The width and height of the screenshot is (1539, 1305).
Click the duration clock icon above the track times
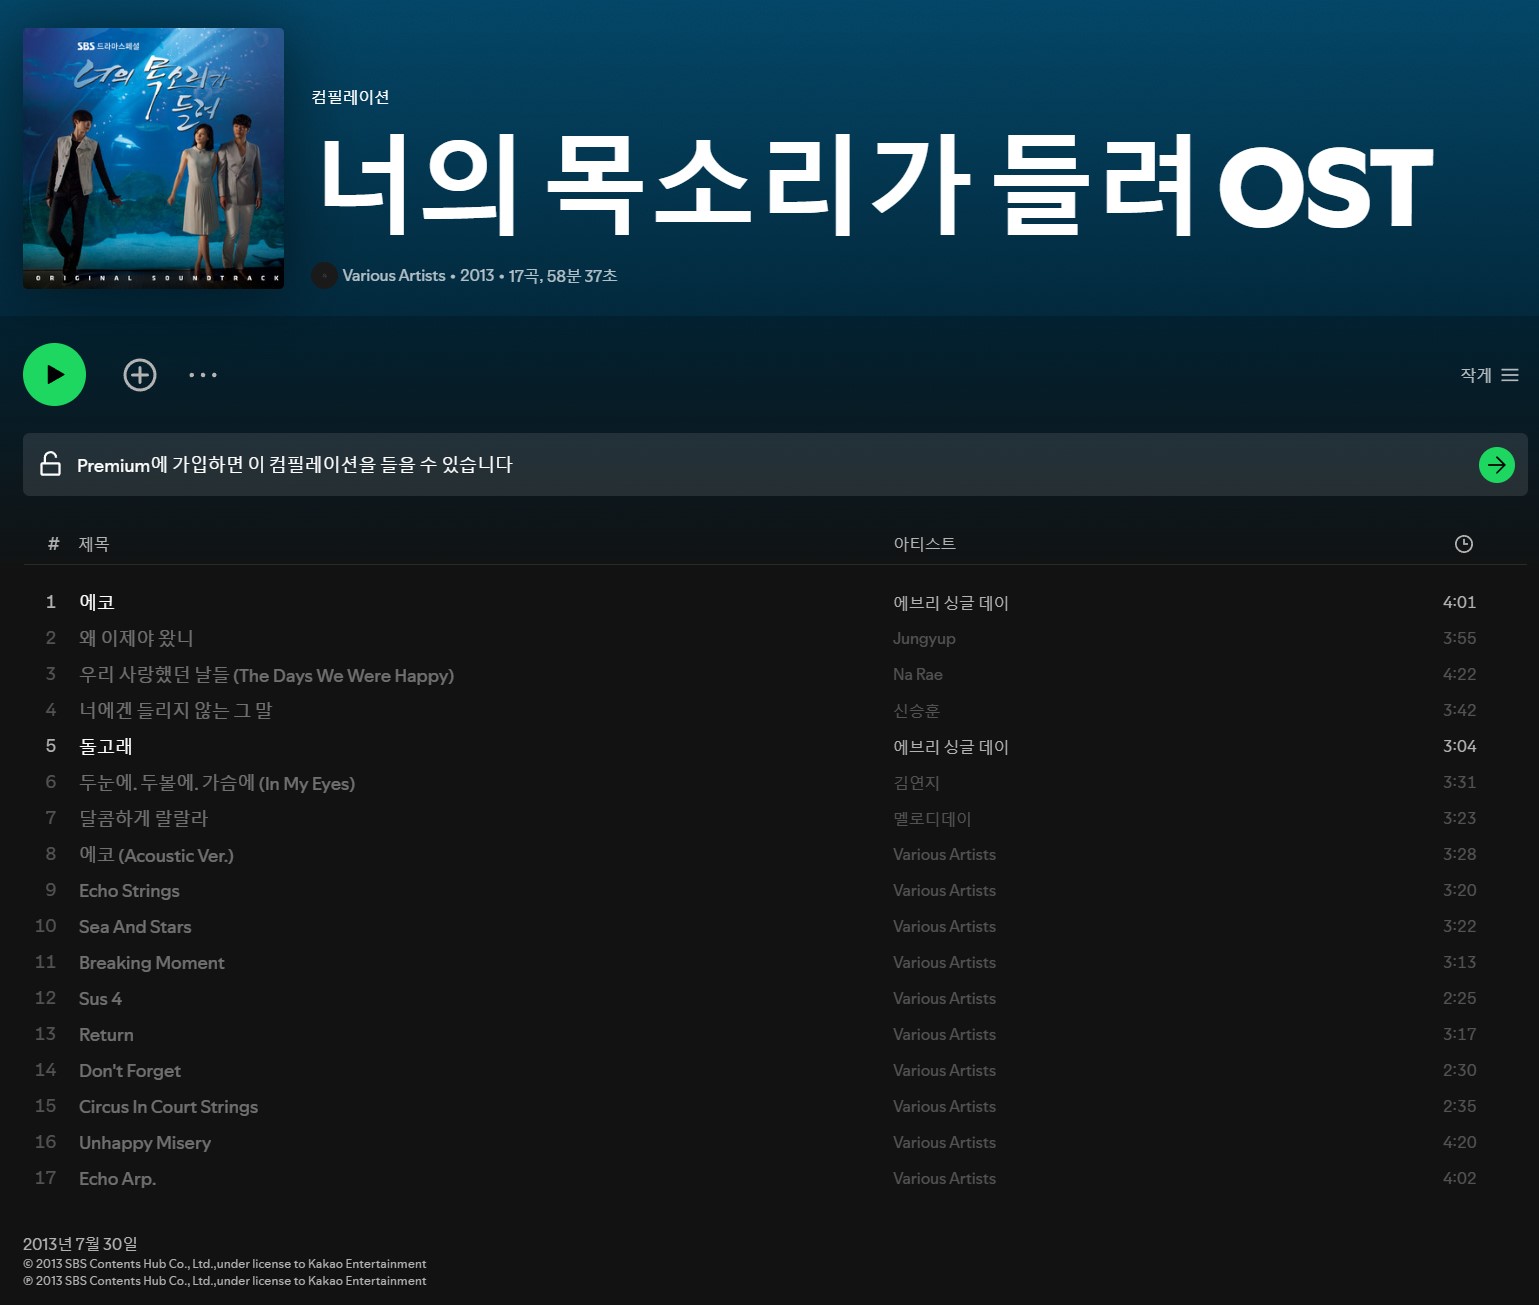[1462, 543]
